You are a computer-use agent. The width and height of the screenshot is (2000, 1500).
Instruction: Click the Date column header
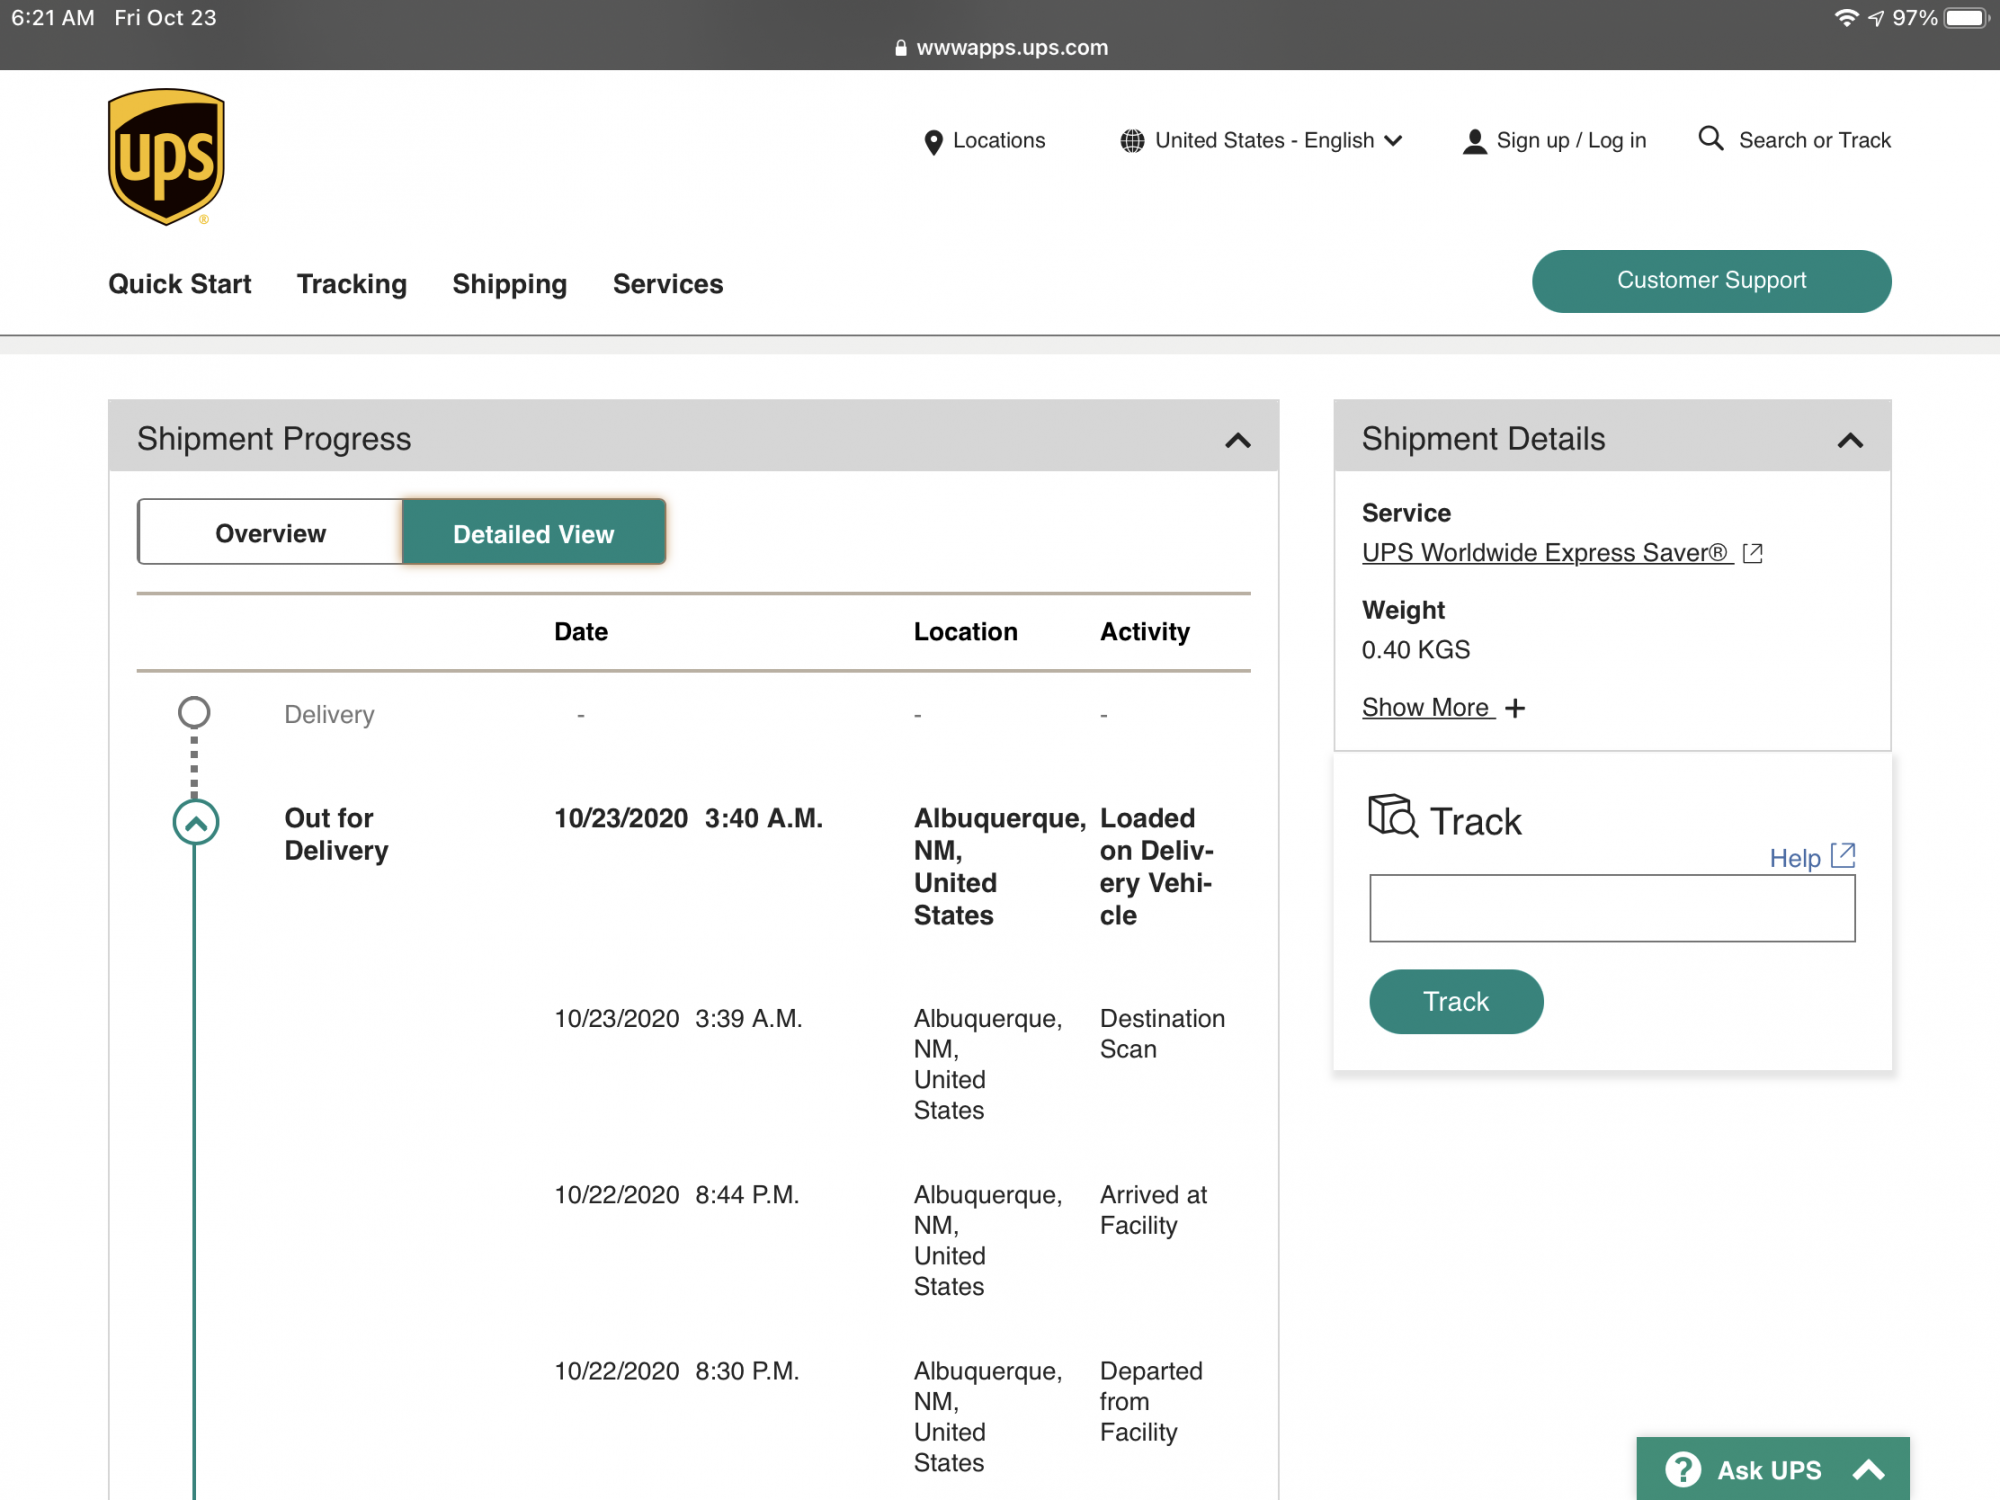(581, 632)
